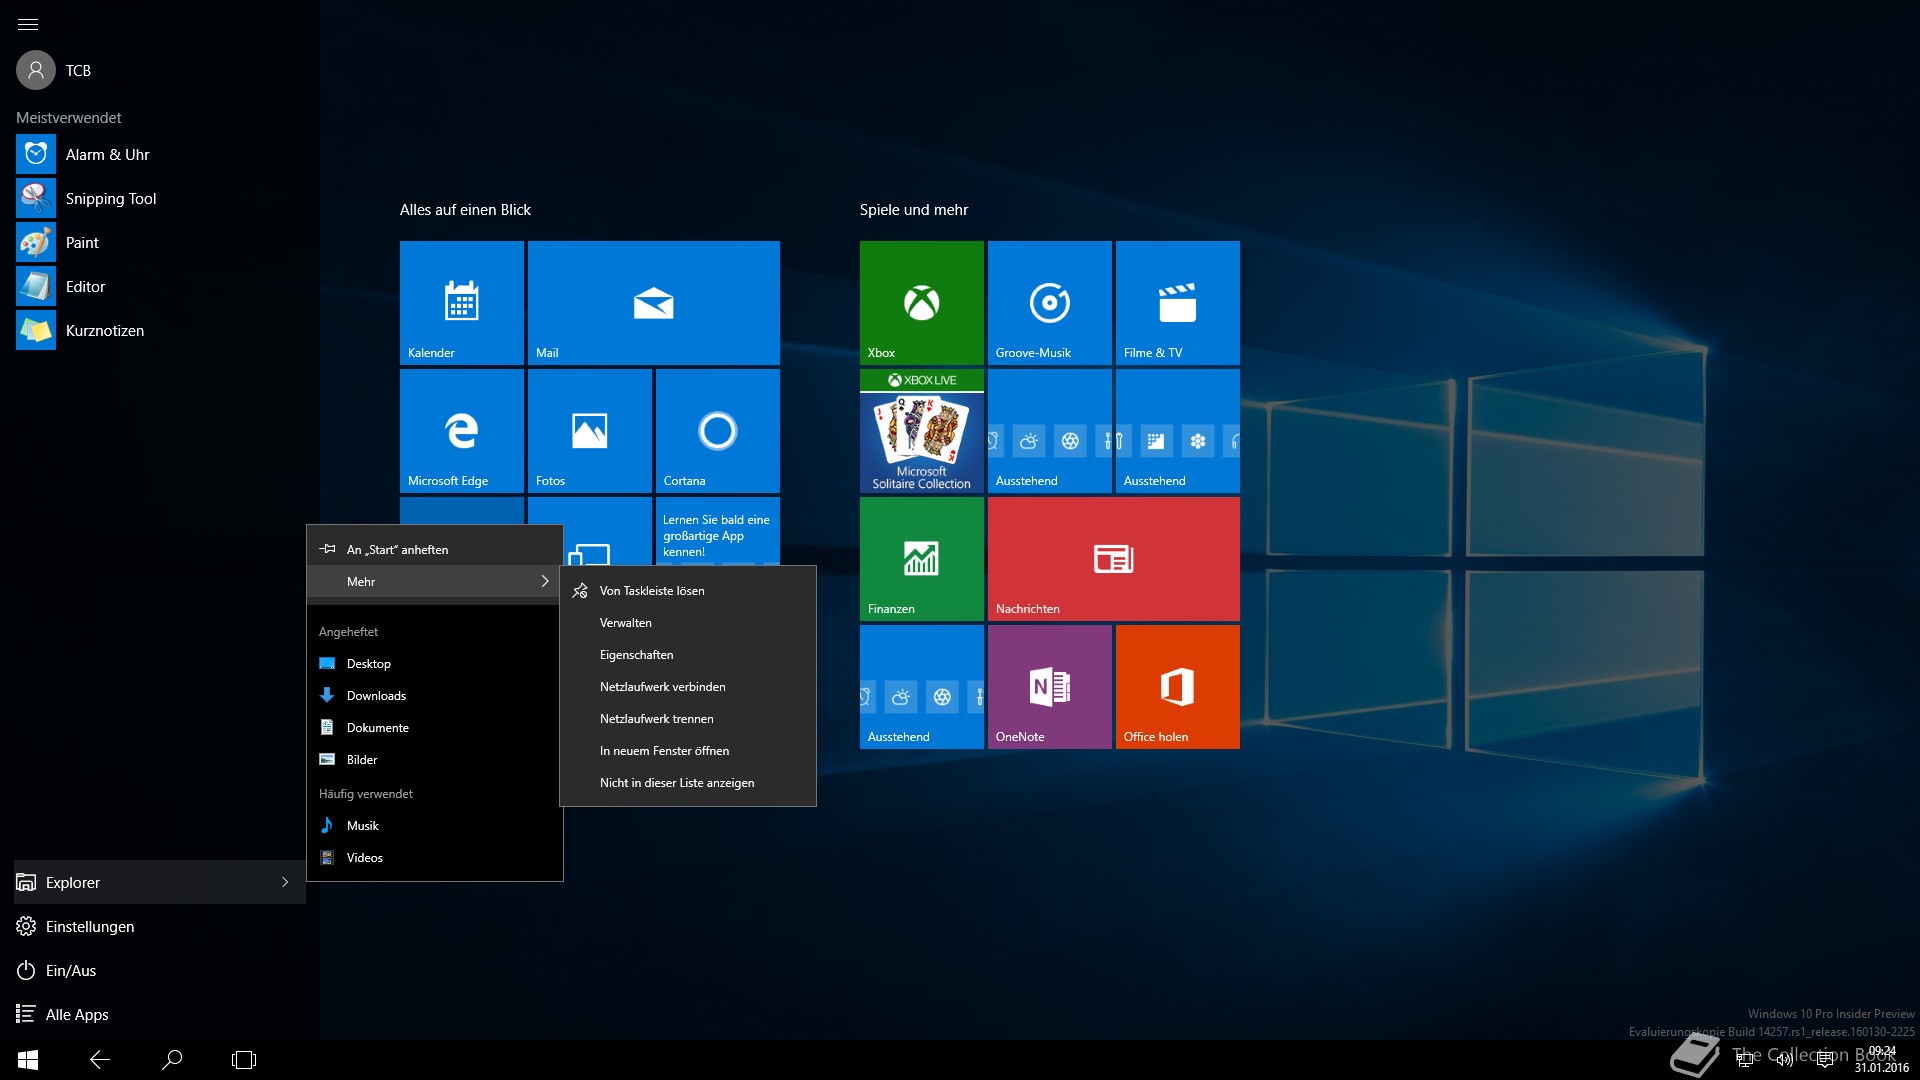Click Ausstehend tile next to Solitaire
The width and height of the screenshot is (1920, 1080).
(1050, 431)
